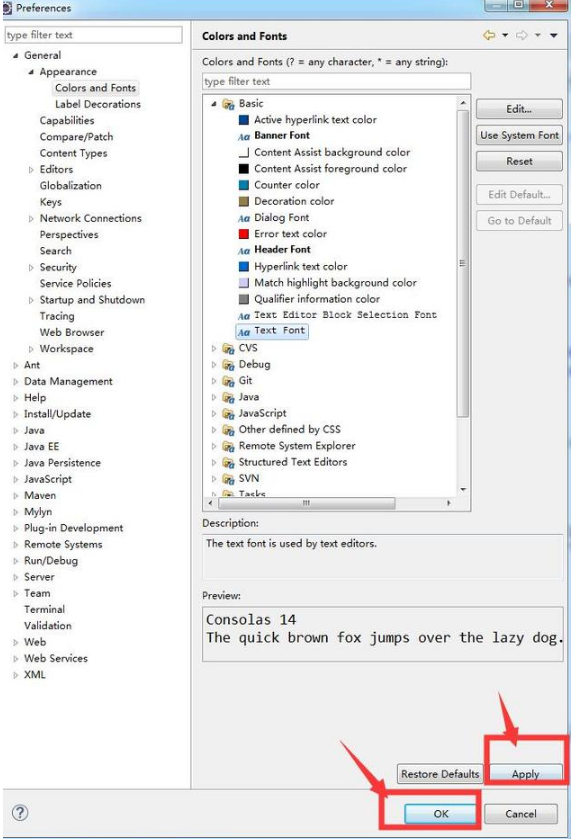Viewport: 571px width, 839px height.
Task: Click the Remote System Explorer folder icon
Action: point(229,446)
